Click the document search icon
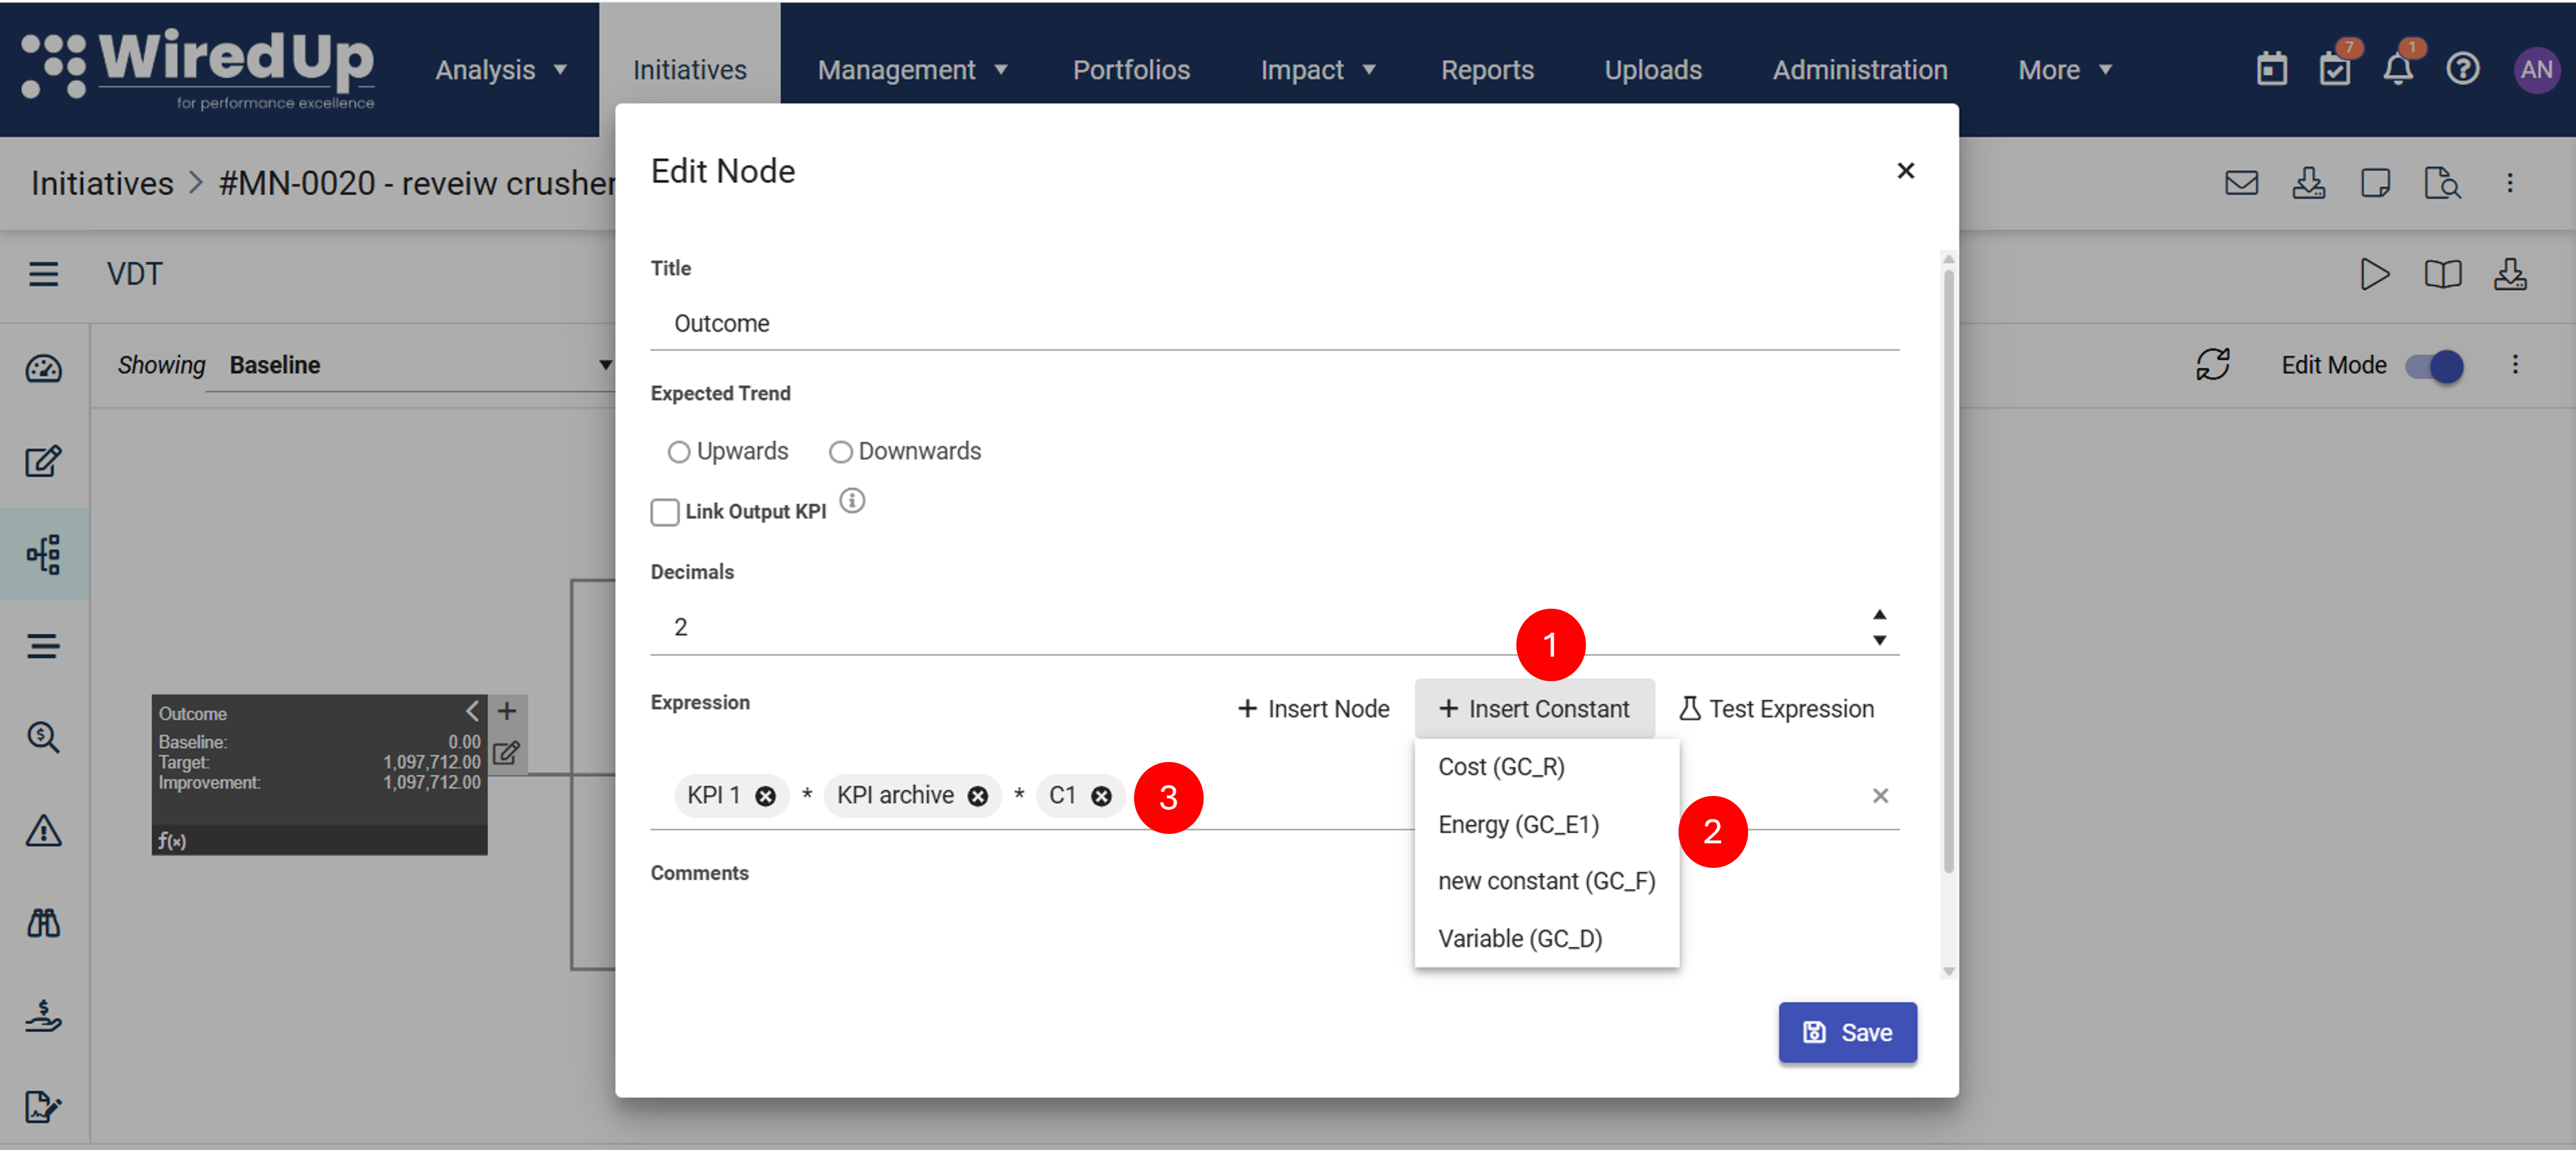This screenshot has width=2576, height=1150. coord(2442,183)
